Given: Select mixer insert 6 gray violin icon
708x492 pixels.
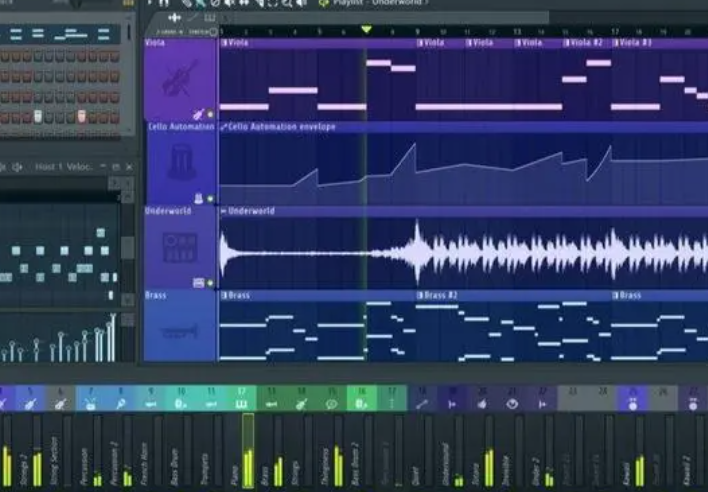Looking at the screenshot, I should 61,404.
